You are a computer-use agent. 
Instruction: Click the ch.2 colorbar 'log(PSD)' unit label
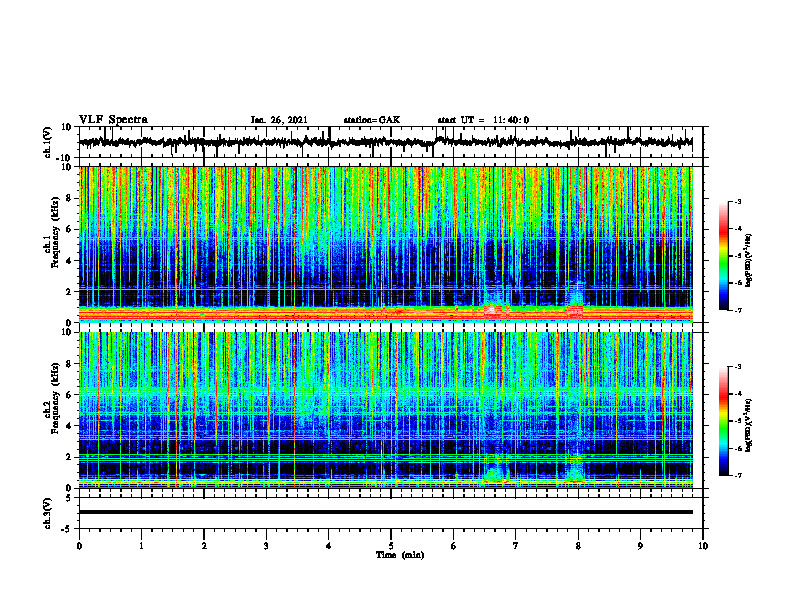[749, 426]
